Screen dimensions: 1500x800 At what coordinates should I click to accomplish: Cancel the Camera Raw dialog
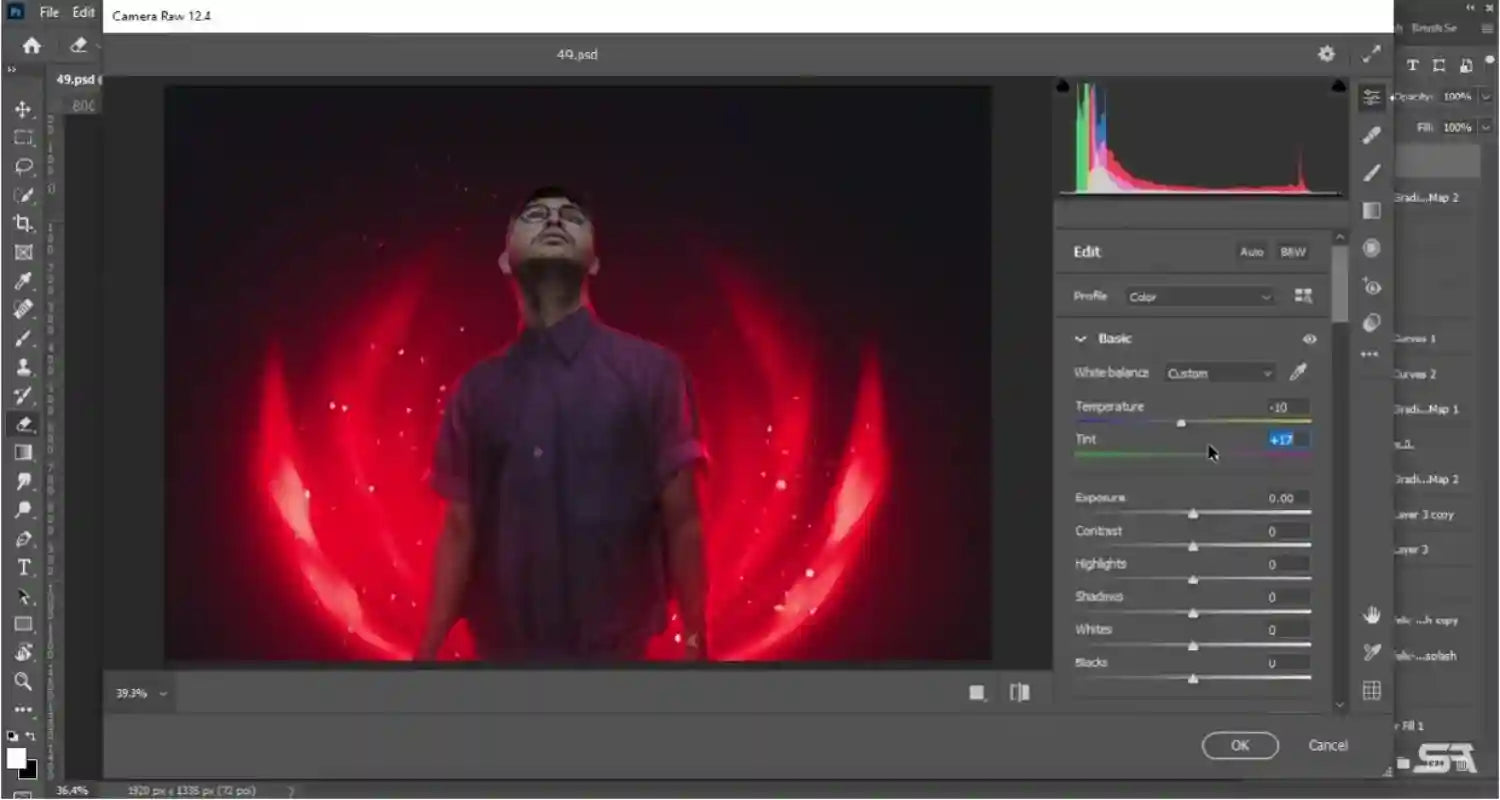pyautogui.click(x=1328, y=745)
